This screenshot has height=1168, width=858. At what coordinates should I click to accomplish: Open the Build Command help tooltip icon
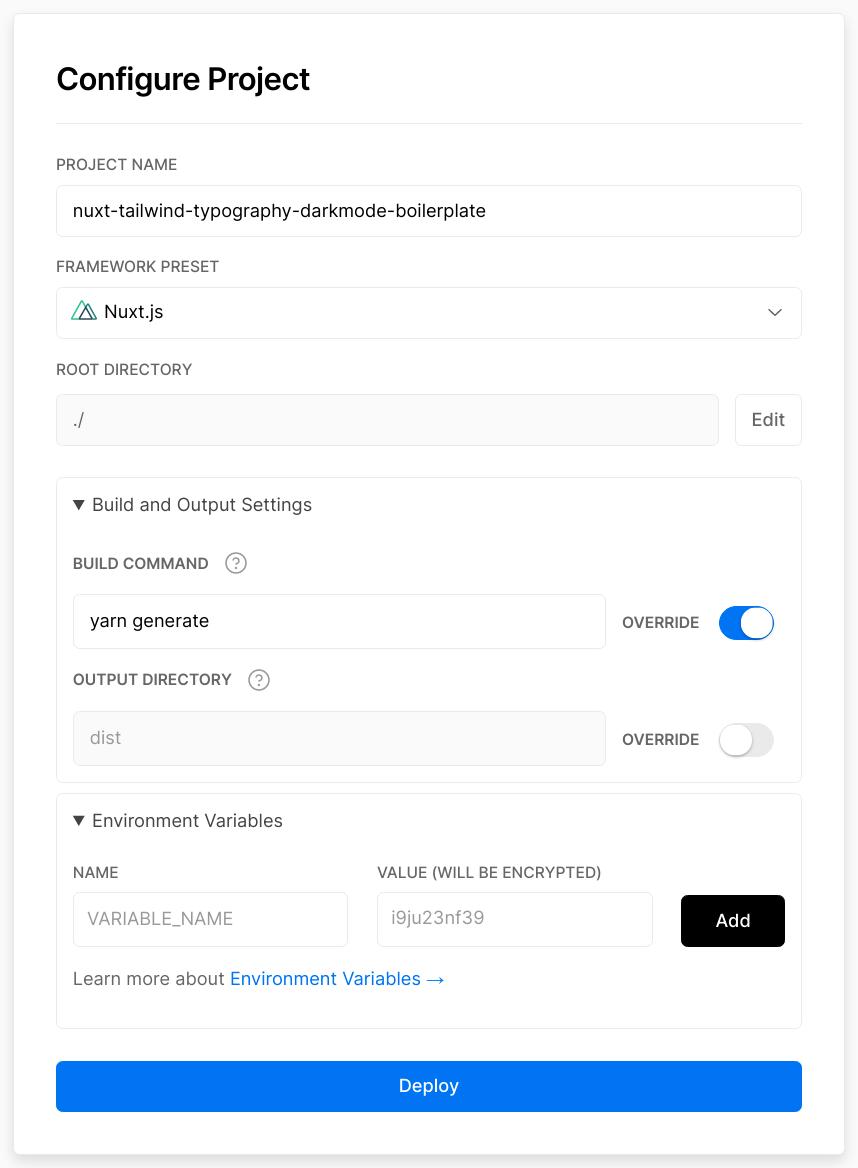(236, 563)
